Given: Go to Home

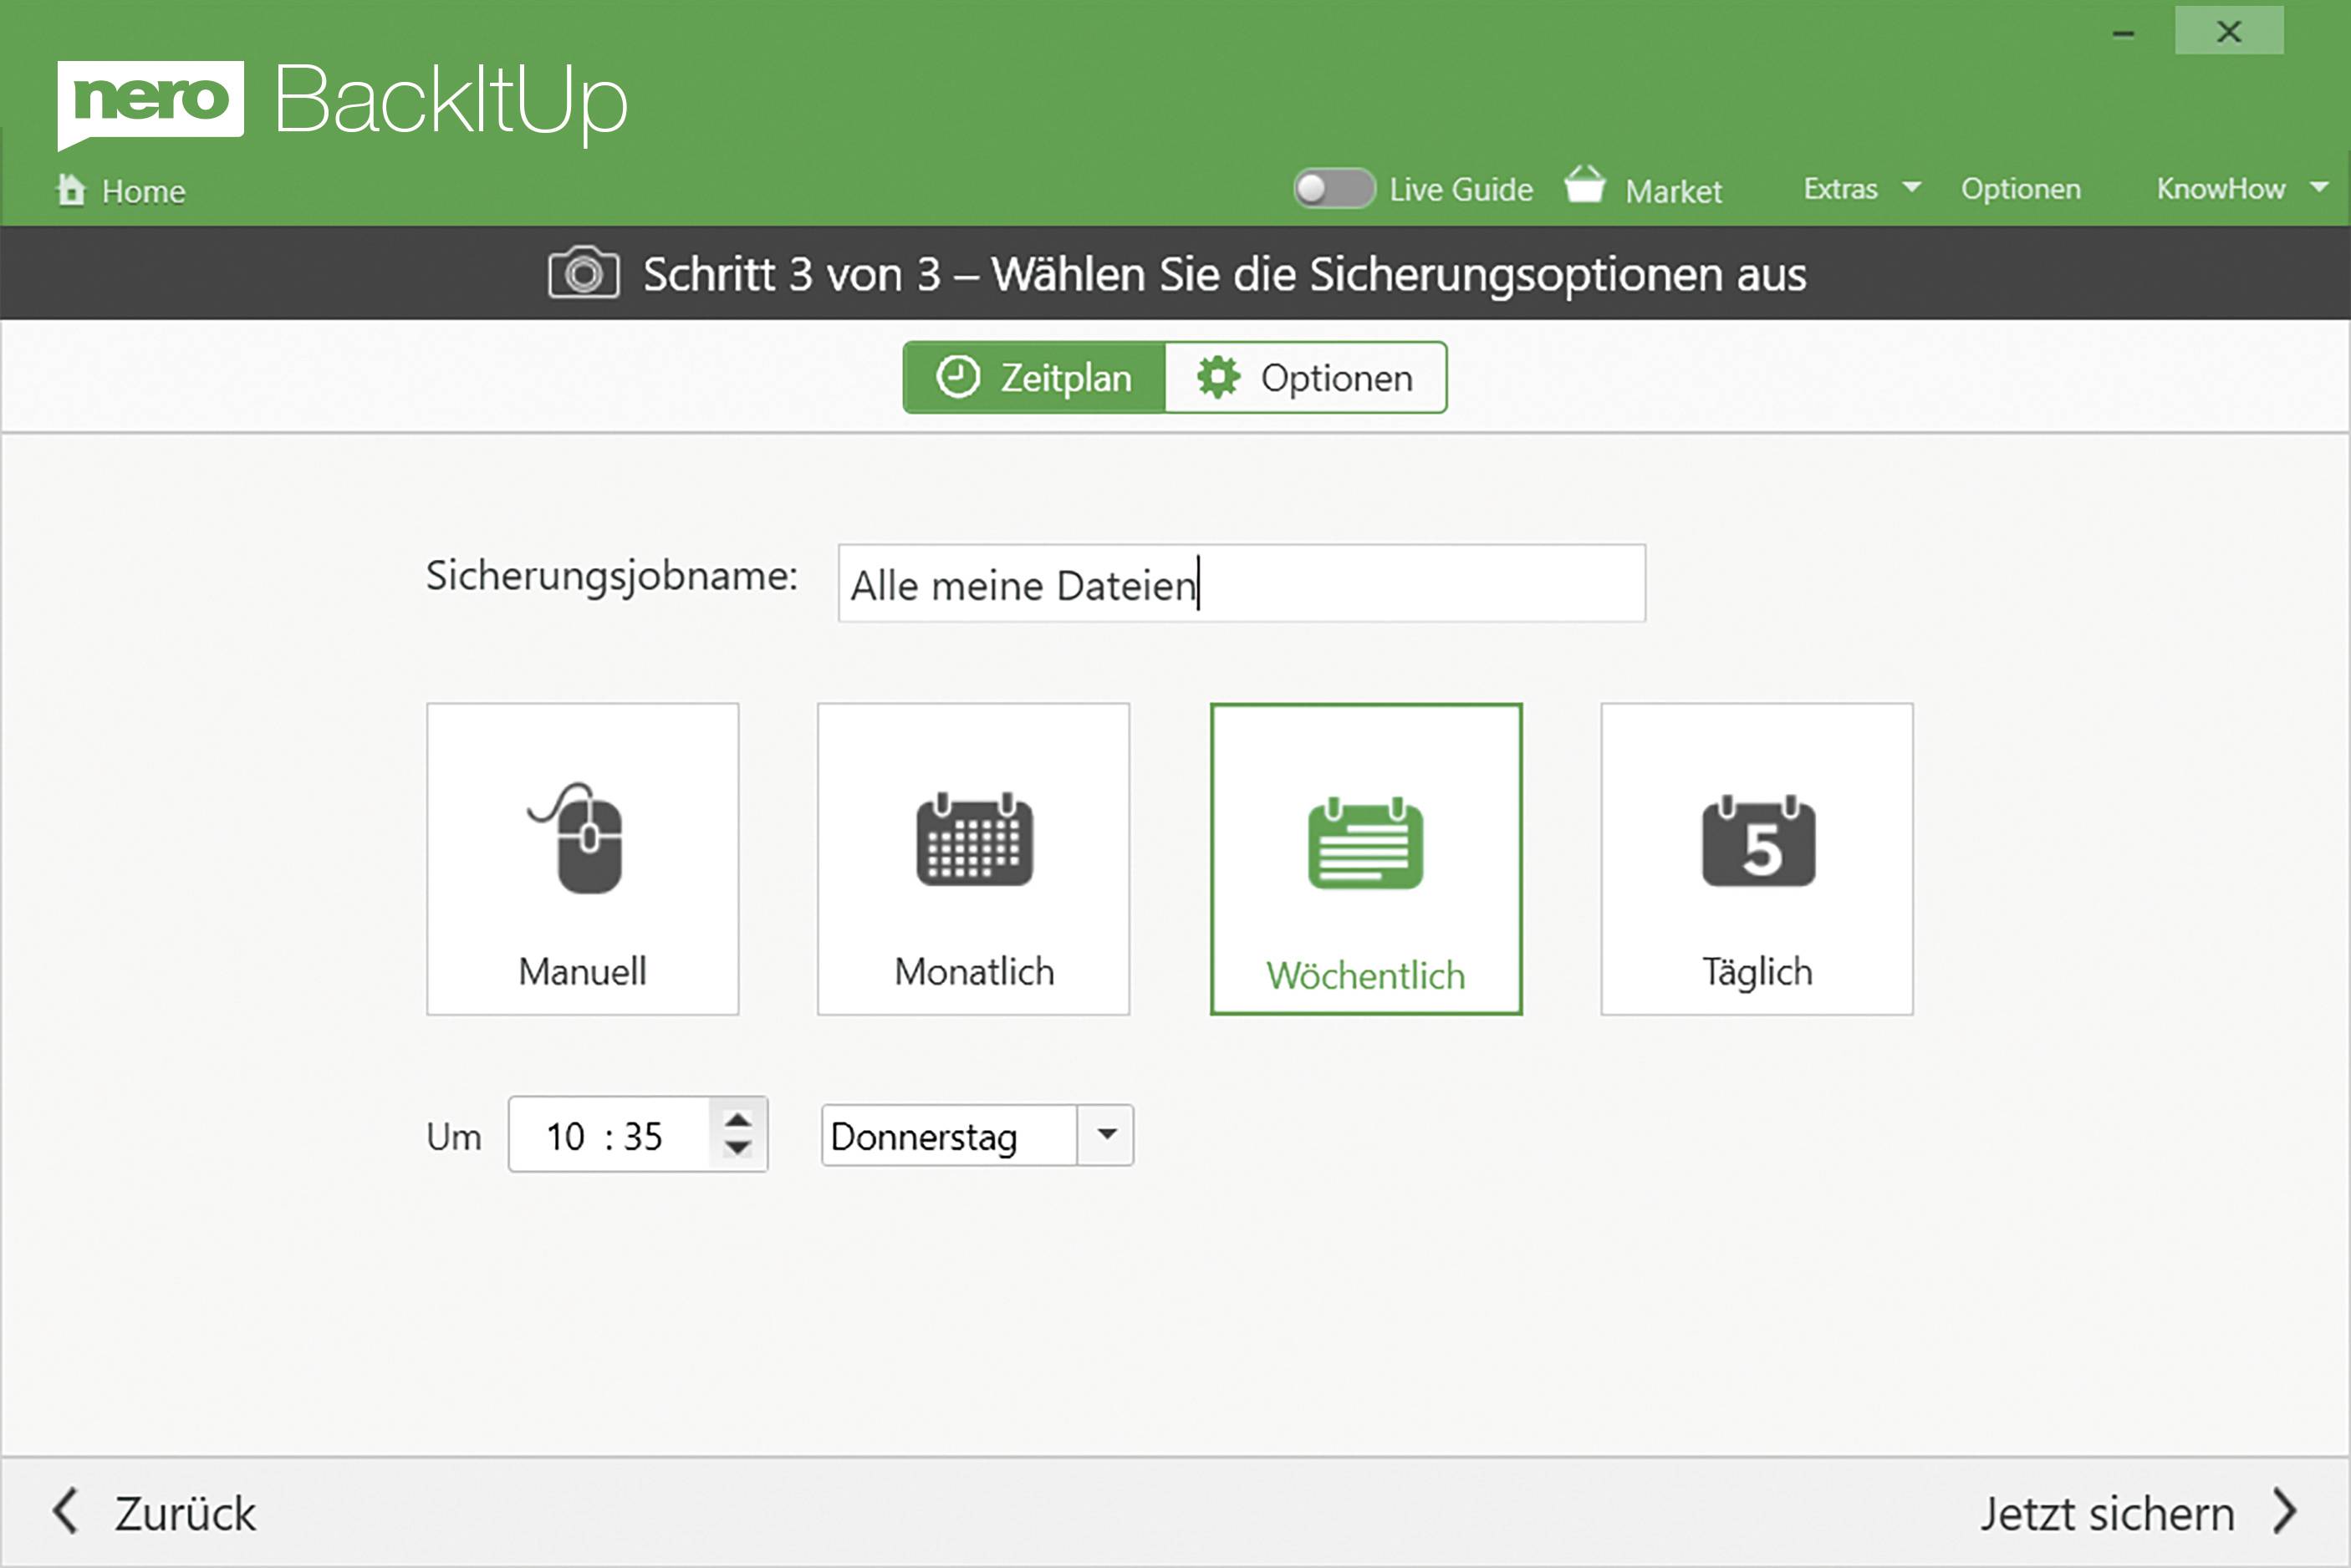Looking at the screenshot, I should pyautogui.click(x=143, y=191).
